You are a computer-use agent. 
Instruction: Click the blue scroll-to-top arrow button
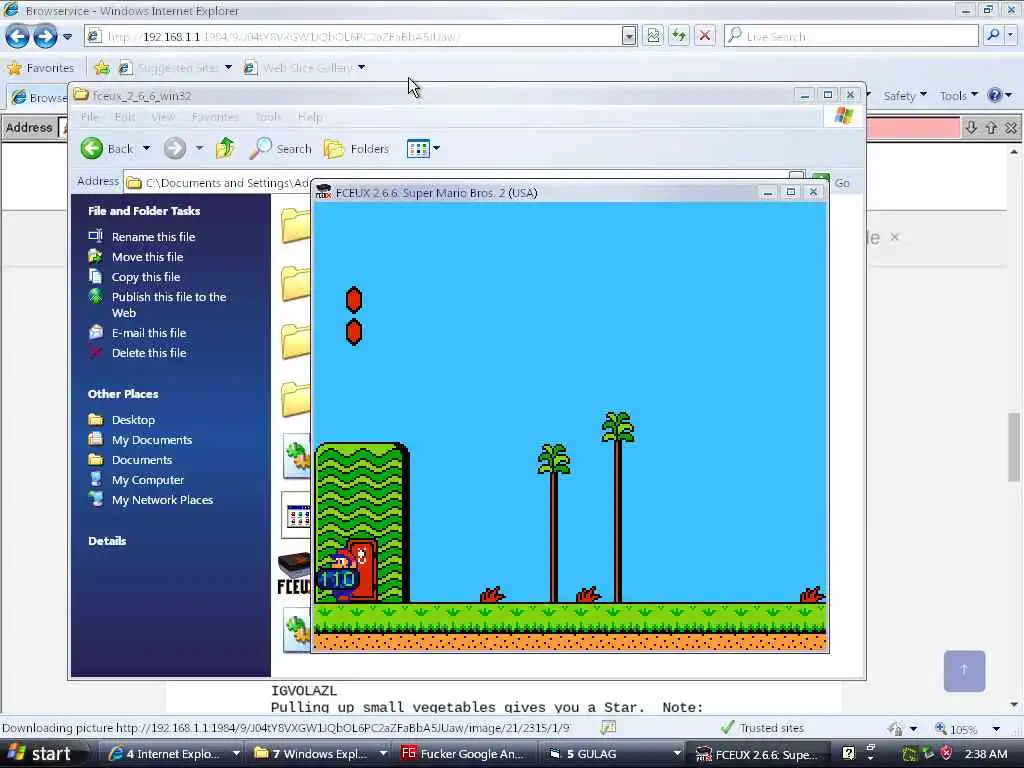964,671
